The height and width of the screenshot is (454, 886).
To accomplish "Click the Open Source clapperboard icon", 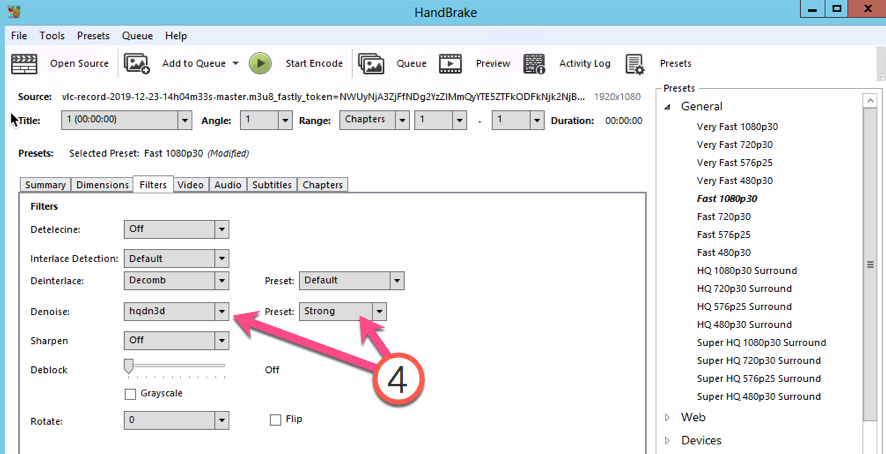I will [24, 64].
